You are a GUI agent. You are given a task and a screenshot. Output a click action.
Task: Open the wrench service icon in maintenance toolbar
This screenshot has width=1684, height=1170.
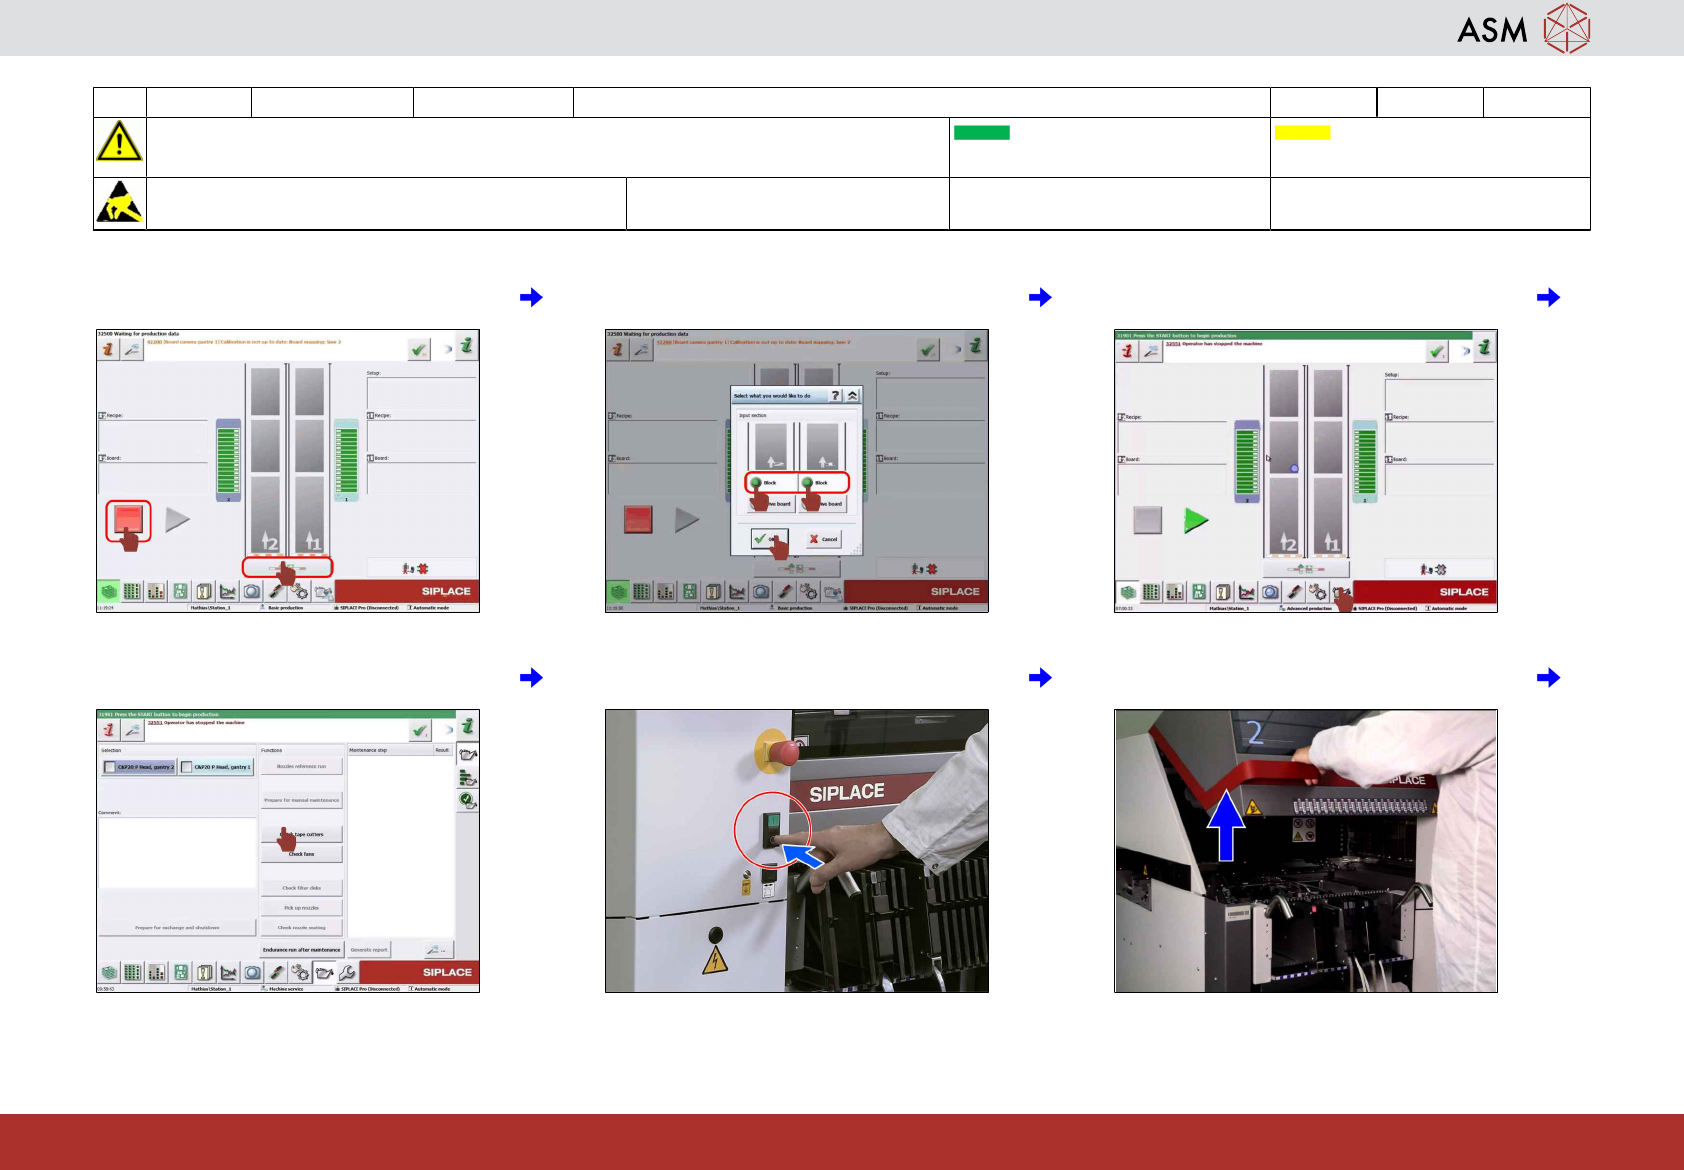(x=347, y=972)
